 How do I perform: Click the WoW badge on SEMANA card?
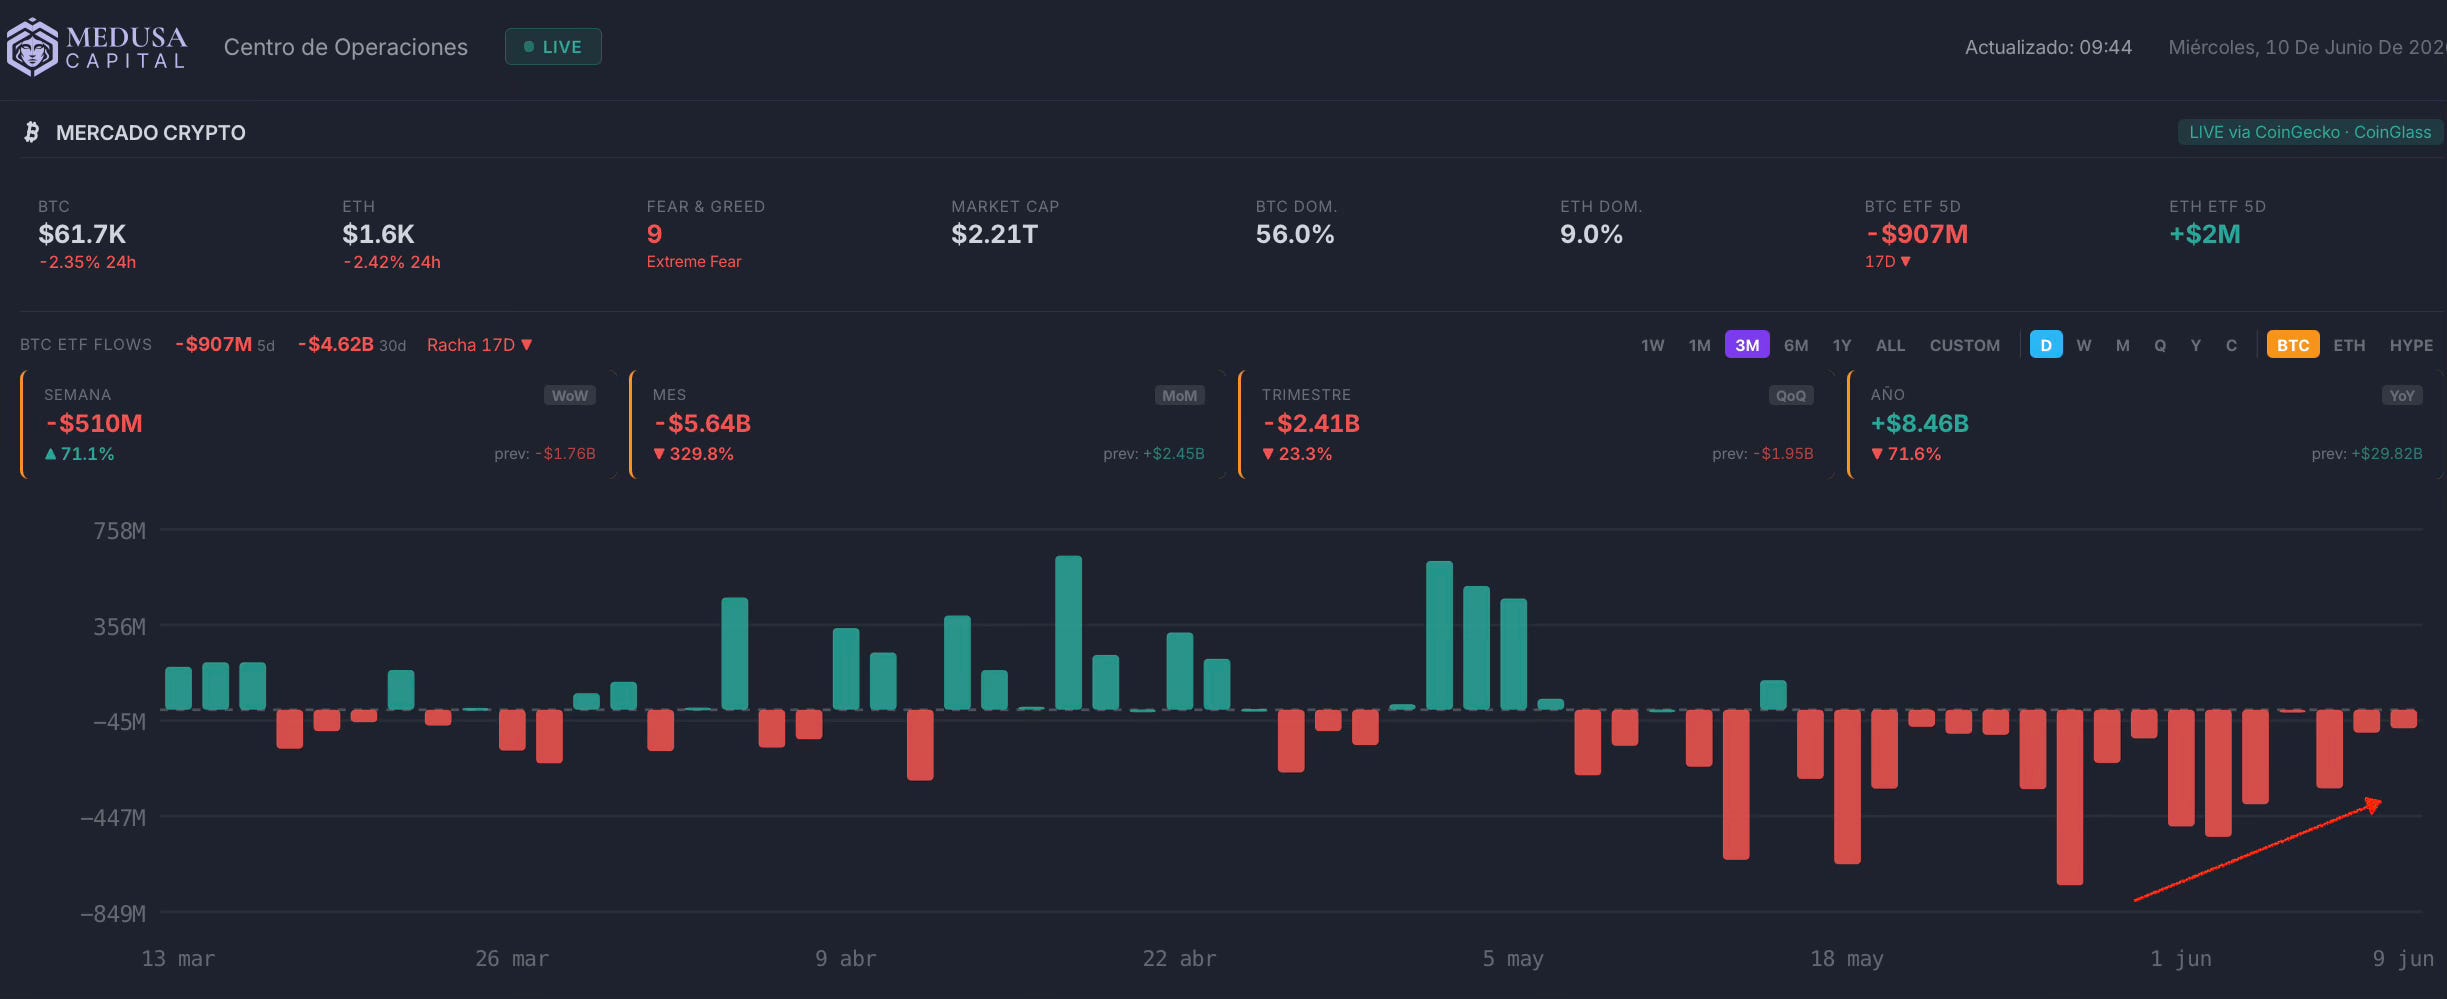coord(570,396)
